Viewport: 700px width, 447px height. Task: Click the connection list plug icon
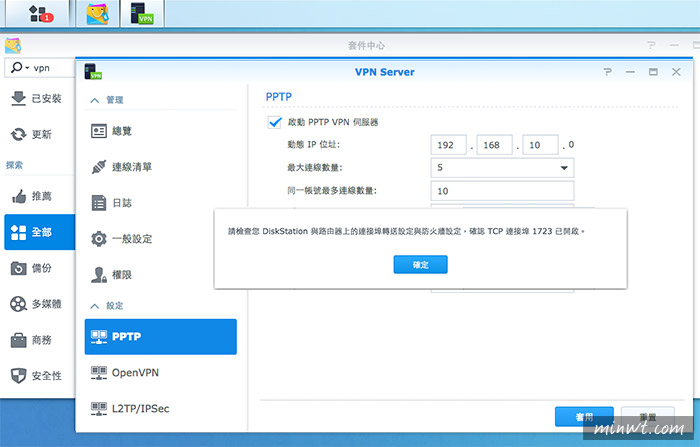(99, 167)
